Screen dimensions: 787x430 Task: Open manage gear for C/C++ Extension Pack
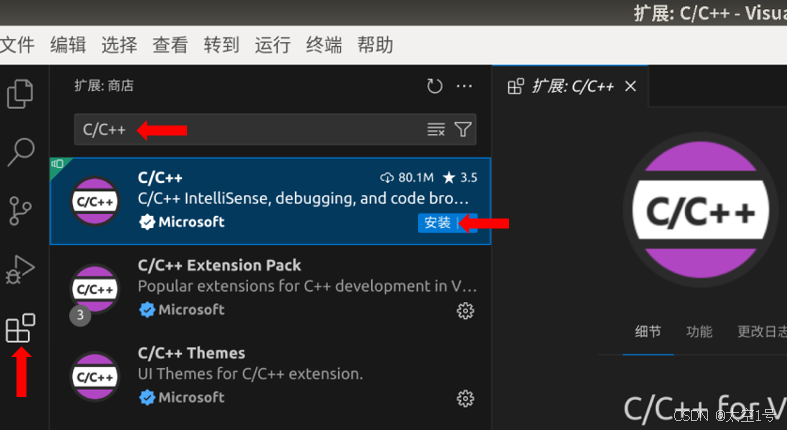465,311
